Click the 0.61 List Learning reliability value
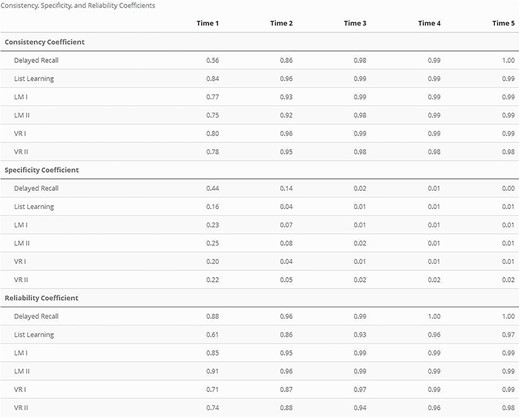 tap(212, 335)
